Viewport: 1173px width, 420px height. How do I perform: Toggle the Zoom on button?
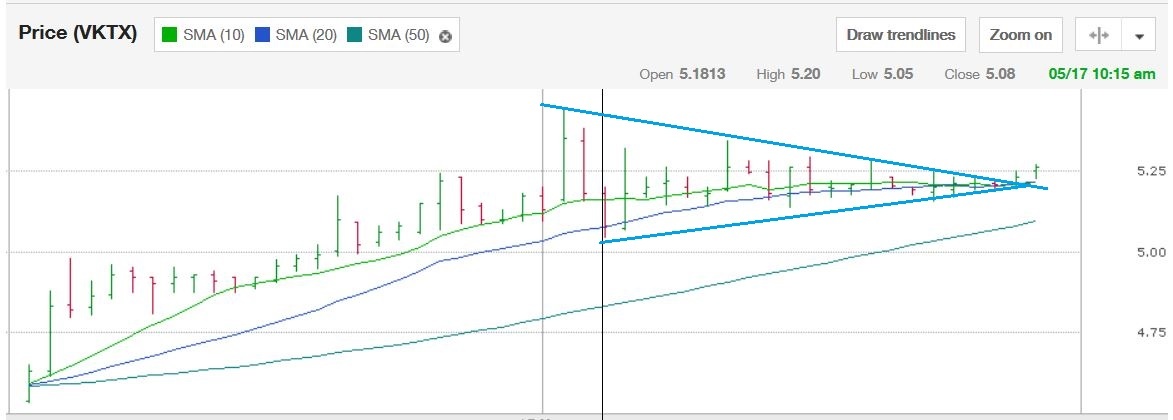pyautogui.click(x=1020, y=35)
